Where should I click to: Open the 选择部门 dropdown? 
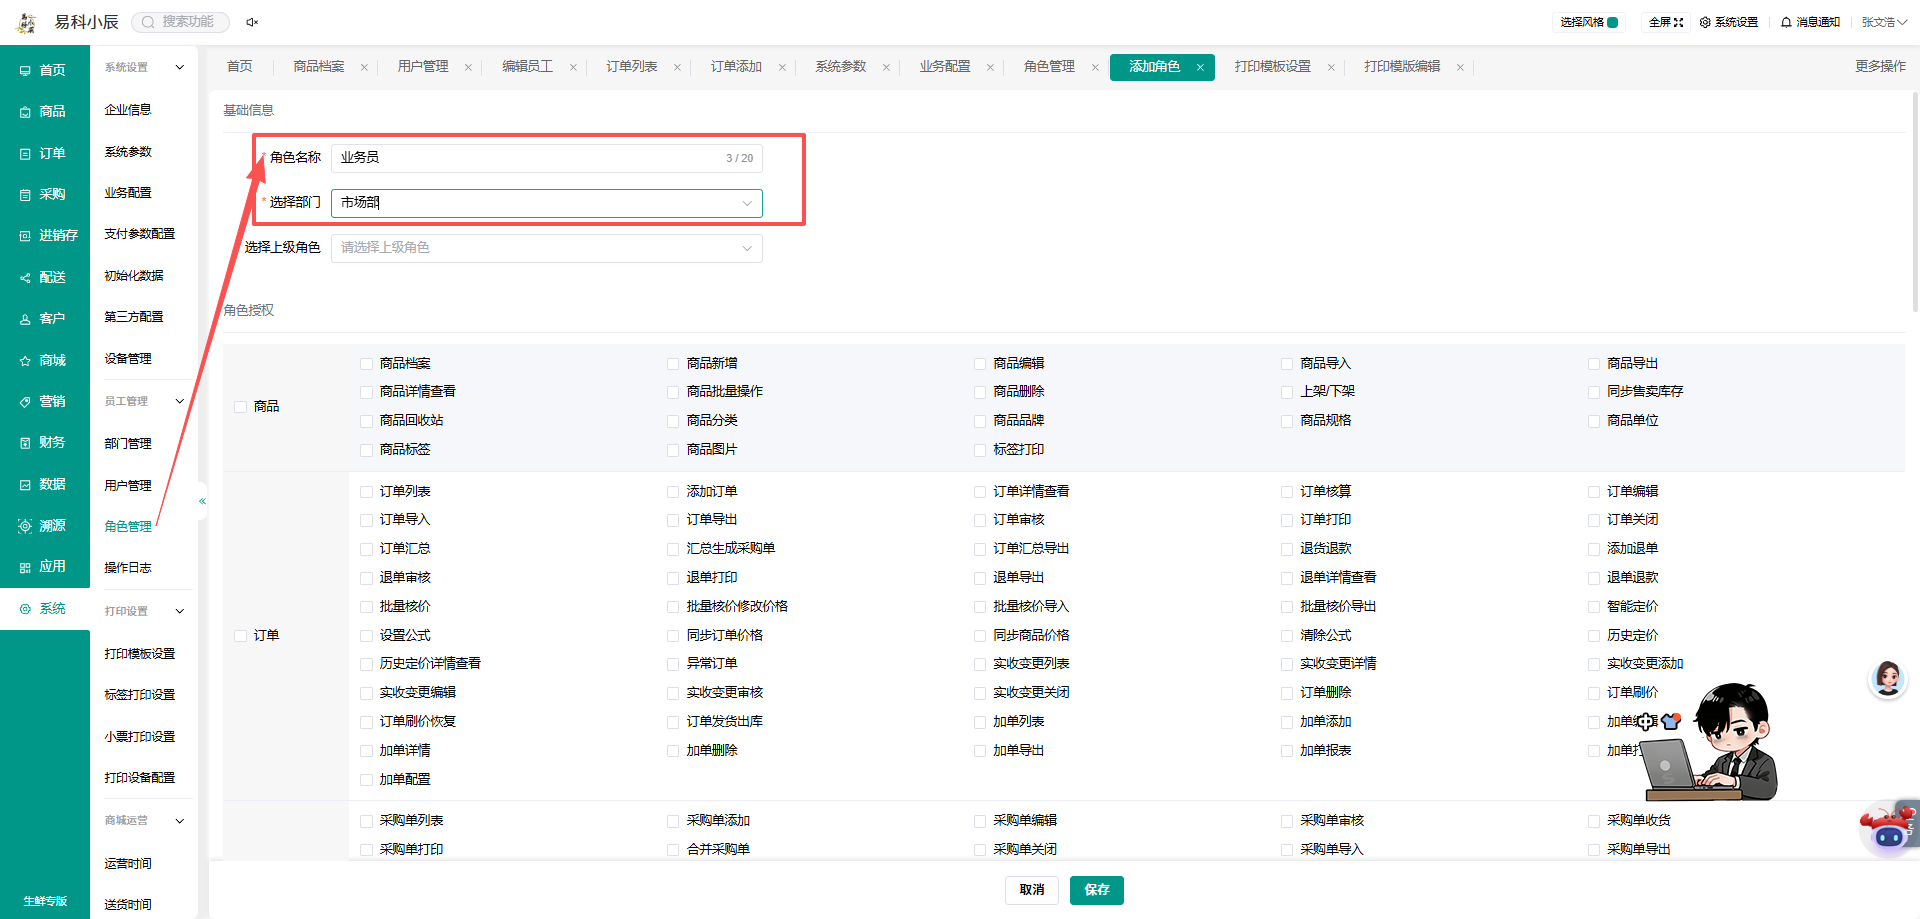click(x=547, y=203)
